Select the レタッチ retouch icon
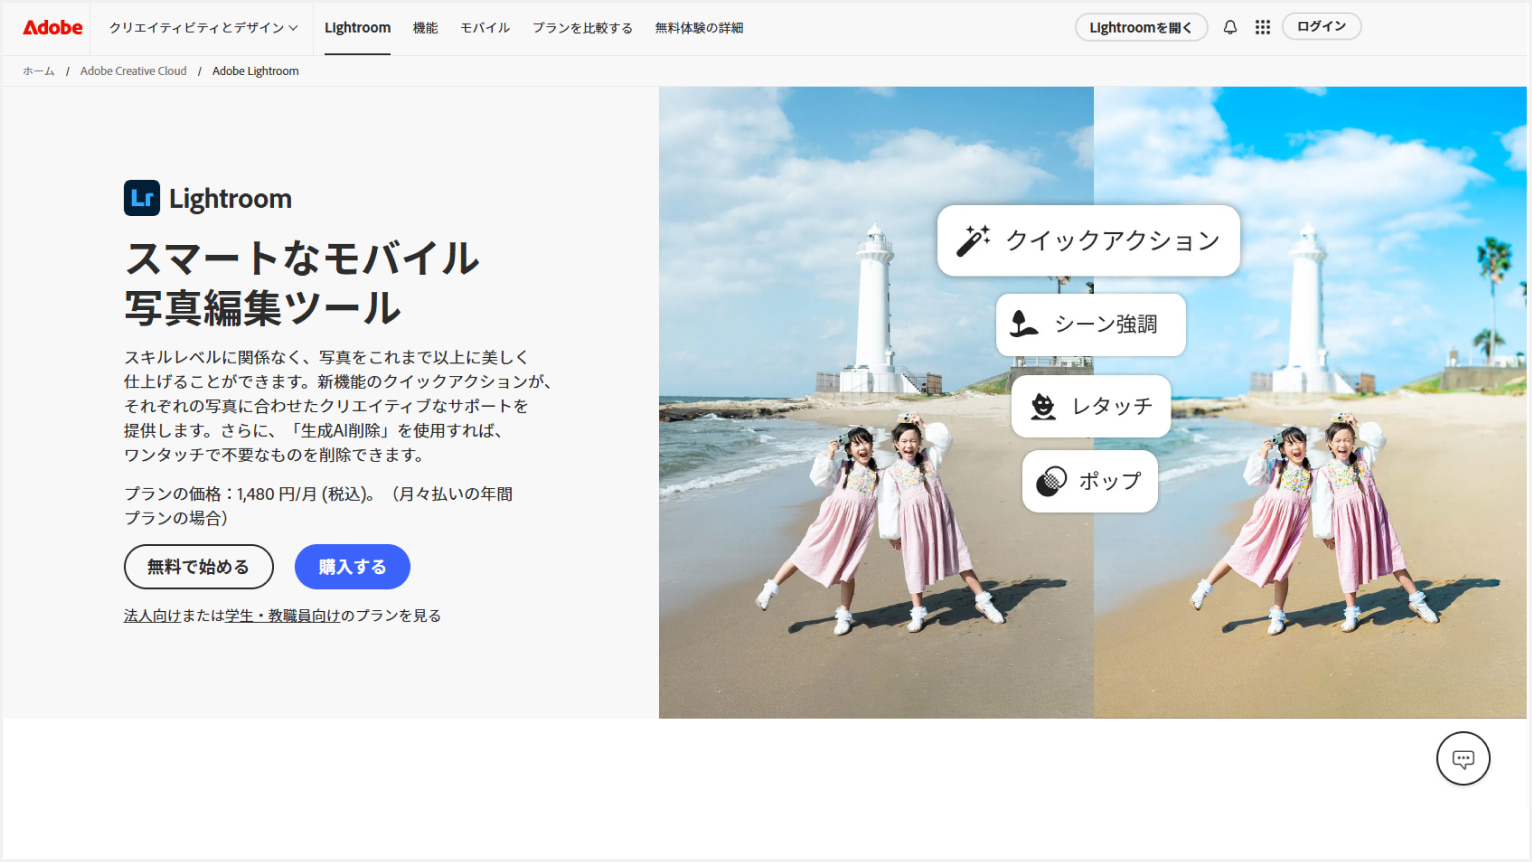 click(1043, 405)
